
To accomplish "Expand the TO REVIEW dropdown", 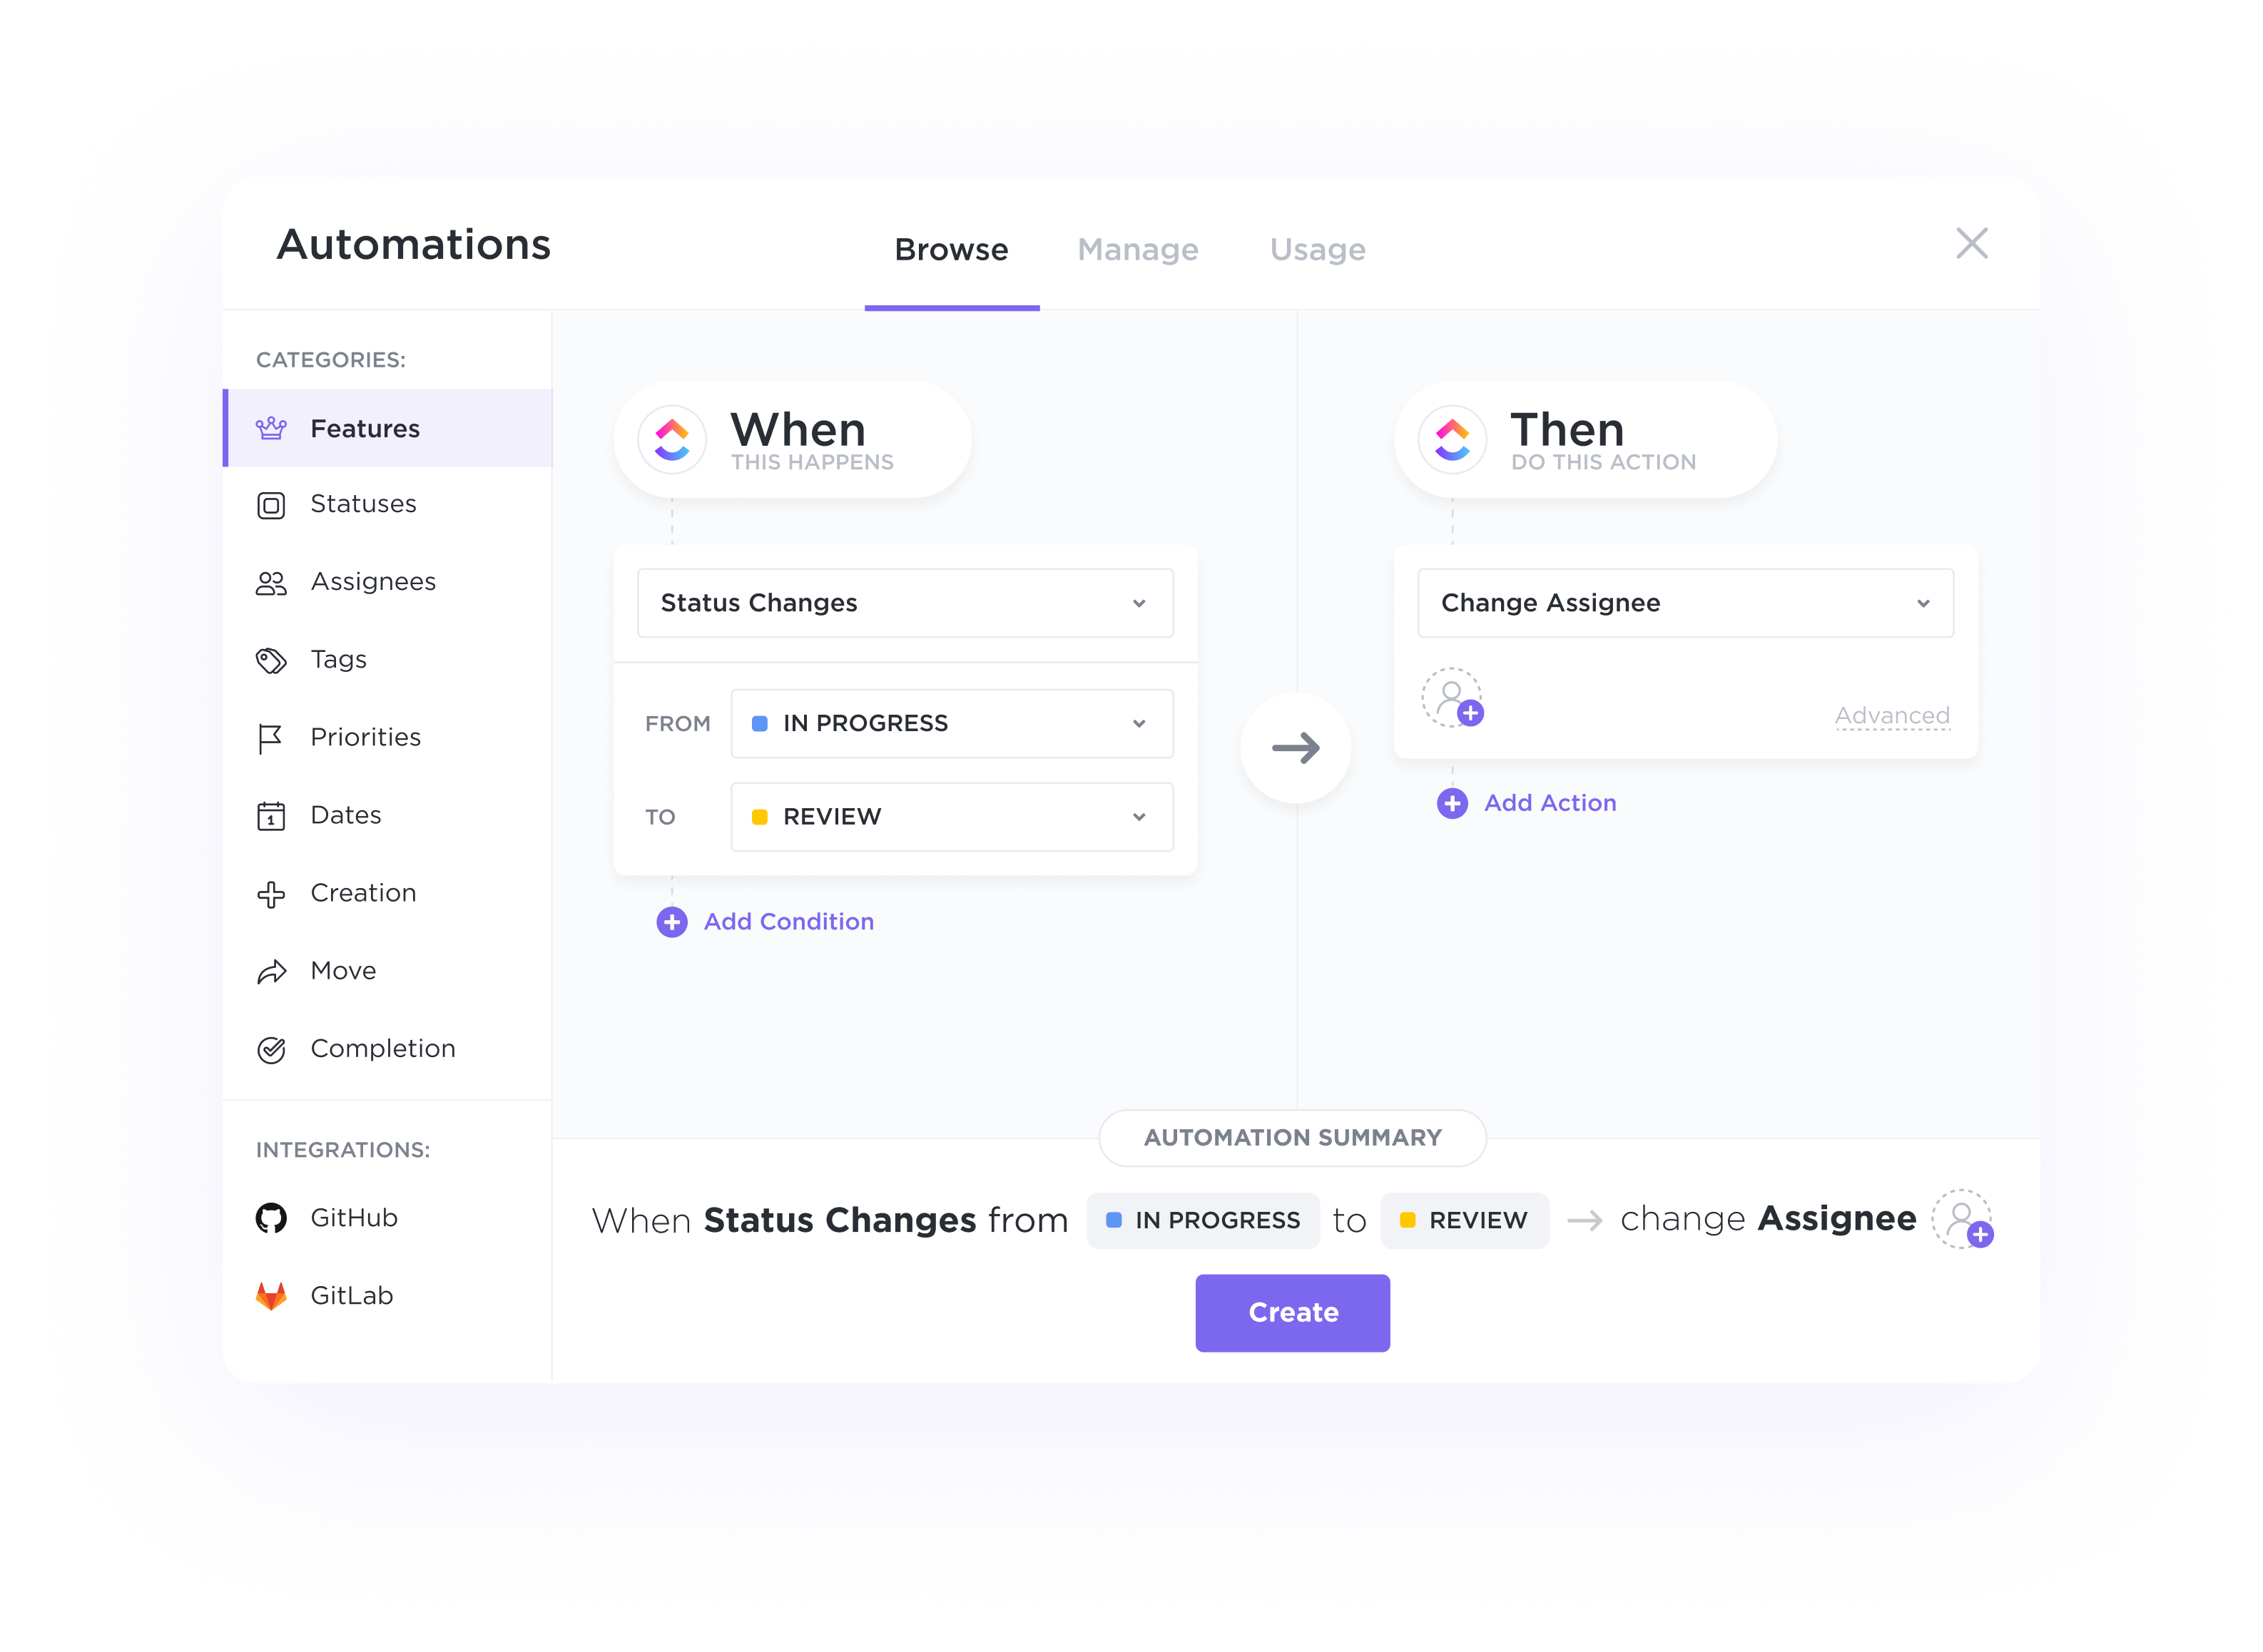I will click(x=1139, y=815).
